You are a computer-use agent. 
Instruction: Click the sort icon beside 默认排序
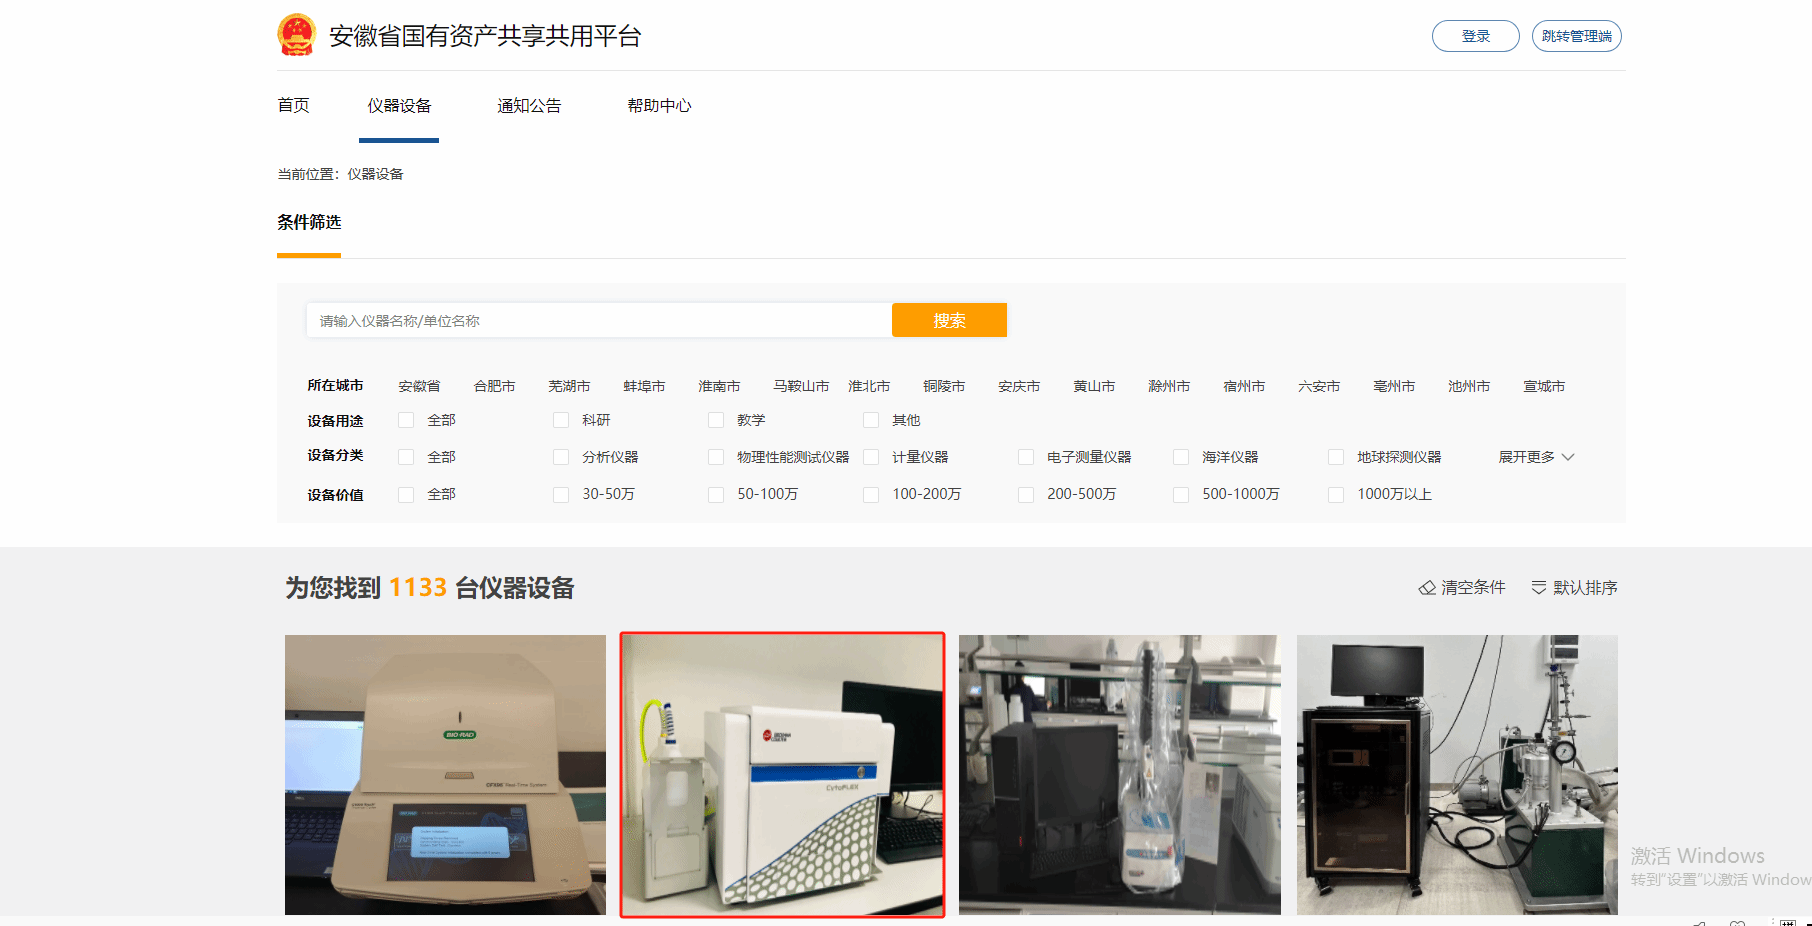1539,588
